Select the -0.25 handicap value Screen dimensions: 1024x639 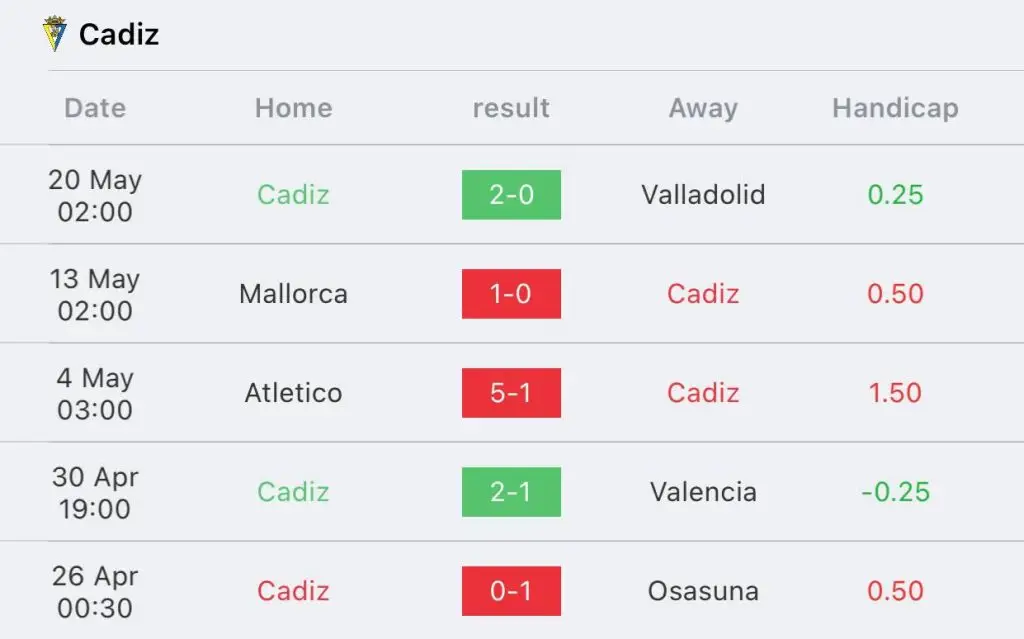point(895,492)
